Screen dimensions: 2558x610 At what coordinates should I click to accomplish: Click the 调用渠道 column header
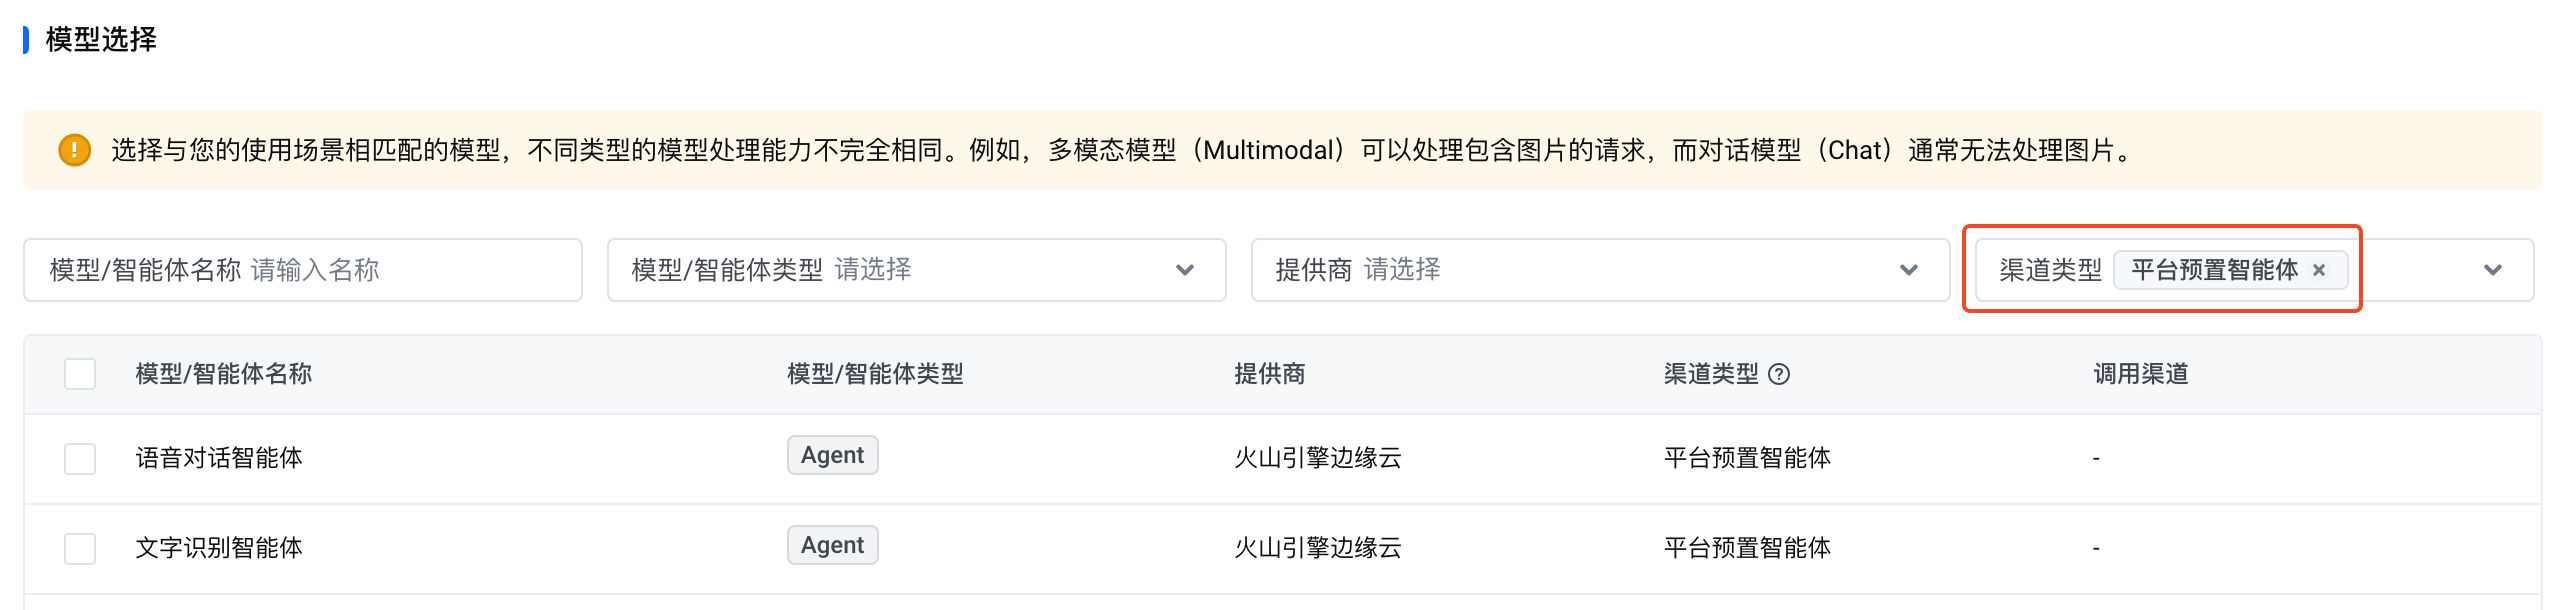2140,374
